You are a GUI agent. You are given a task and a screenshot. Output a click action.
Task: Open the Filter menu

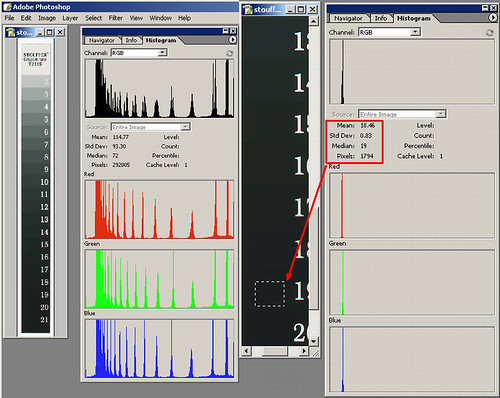pos(116,18)
